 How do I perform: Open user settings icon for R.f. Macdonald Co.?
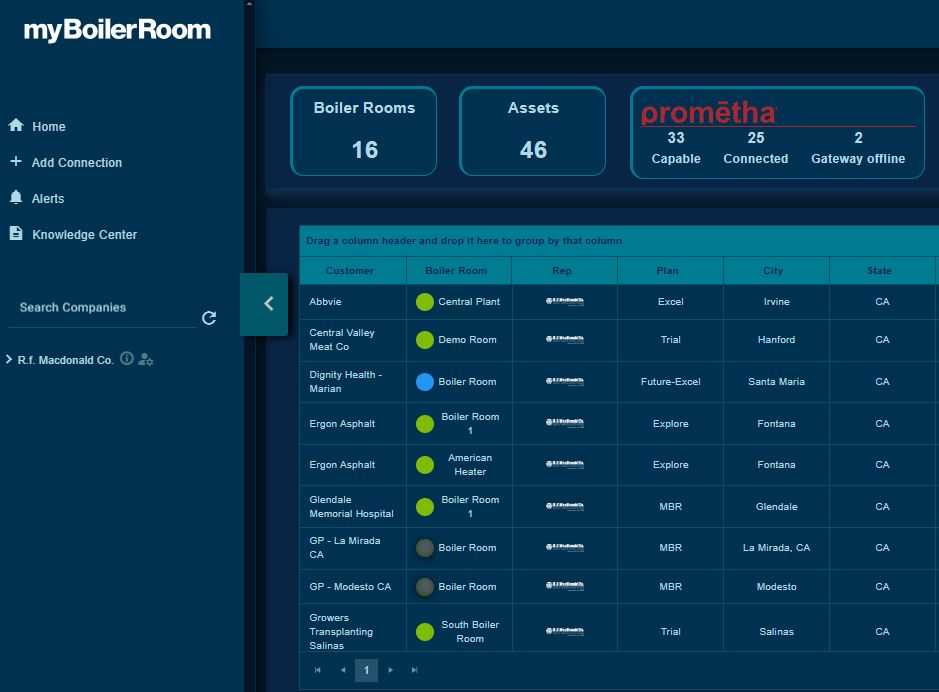146,359
